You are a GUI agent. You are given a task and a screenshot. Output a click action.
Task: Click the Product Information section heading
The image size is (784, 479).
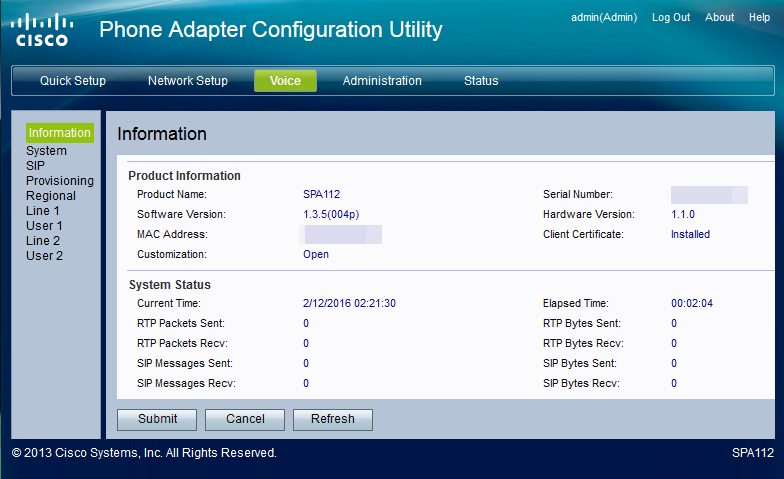coord(184,176)
